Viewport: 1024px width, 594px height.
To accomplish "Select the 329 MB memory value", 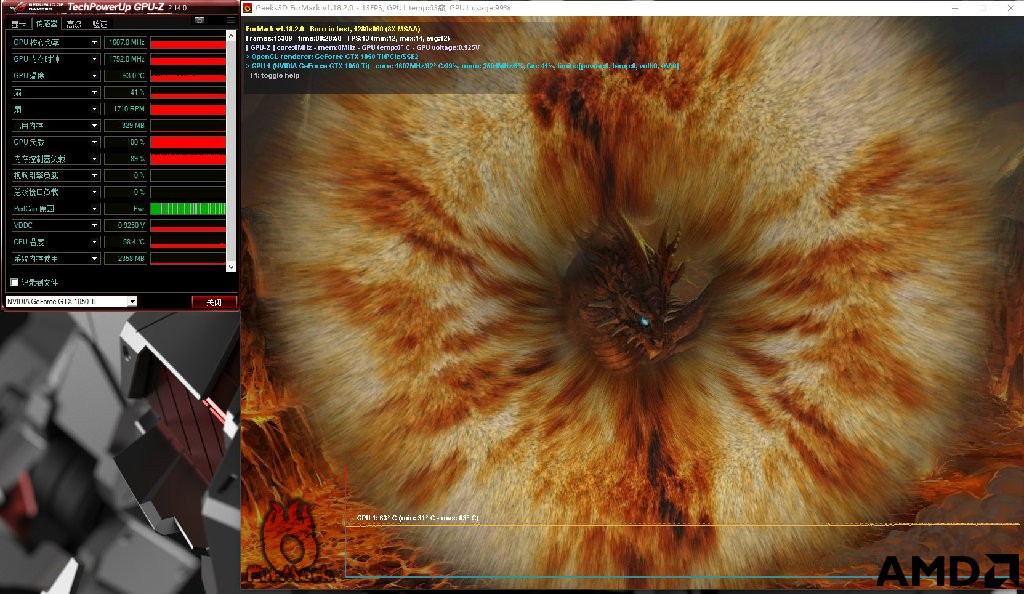I will 125,125.
